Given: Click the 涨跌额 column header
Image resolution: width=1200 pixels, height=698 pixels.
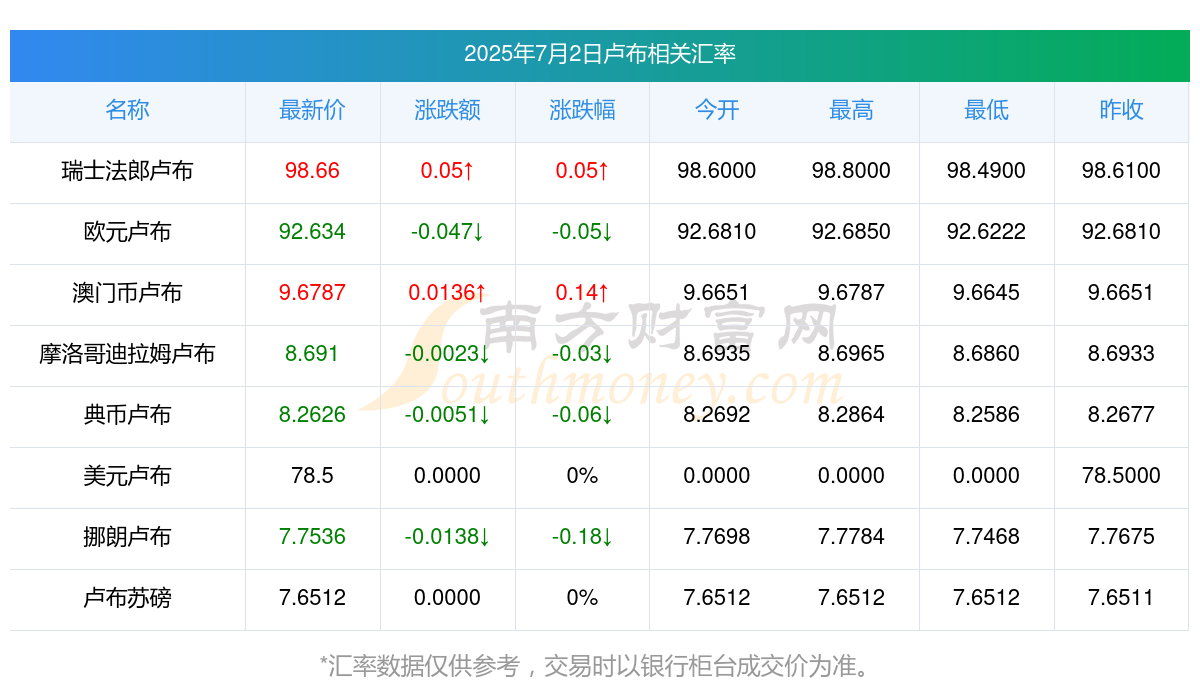Looking at the screenshot, I should coord(447,110).
